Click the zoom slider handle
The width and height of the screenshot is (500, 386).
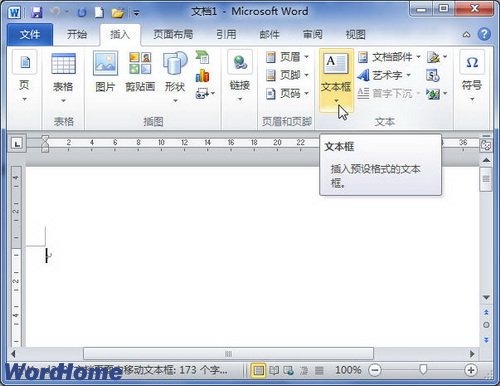[423, 369]
